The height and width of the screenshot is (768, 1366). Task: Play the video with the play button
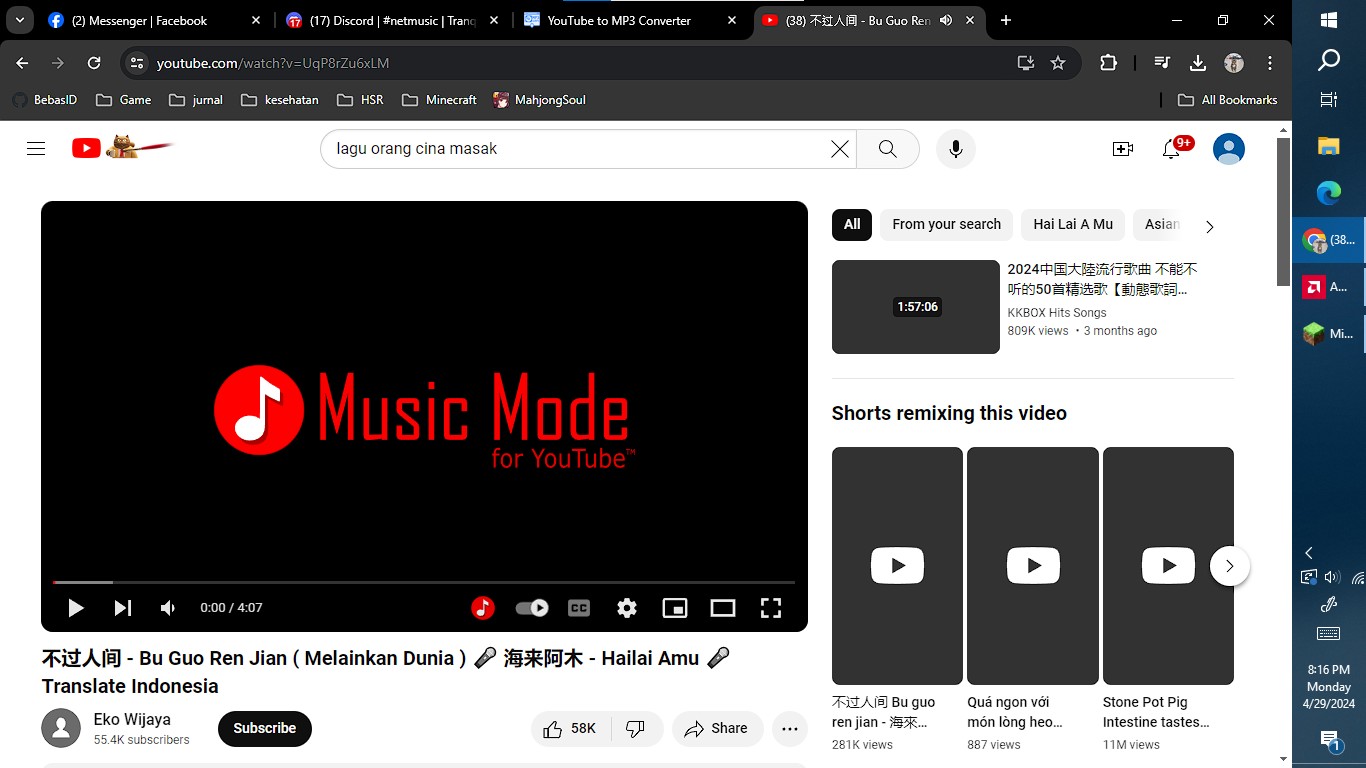[75, 608]
